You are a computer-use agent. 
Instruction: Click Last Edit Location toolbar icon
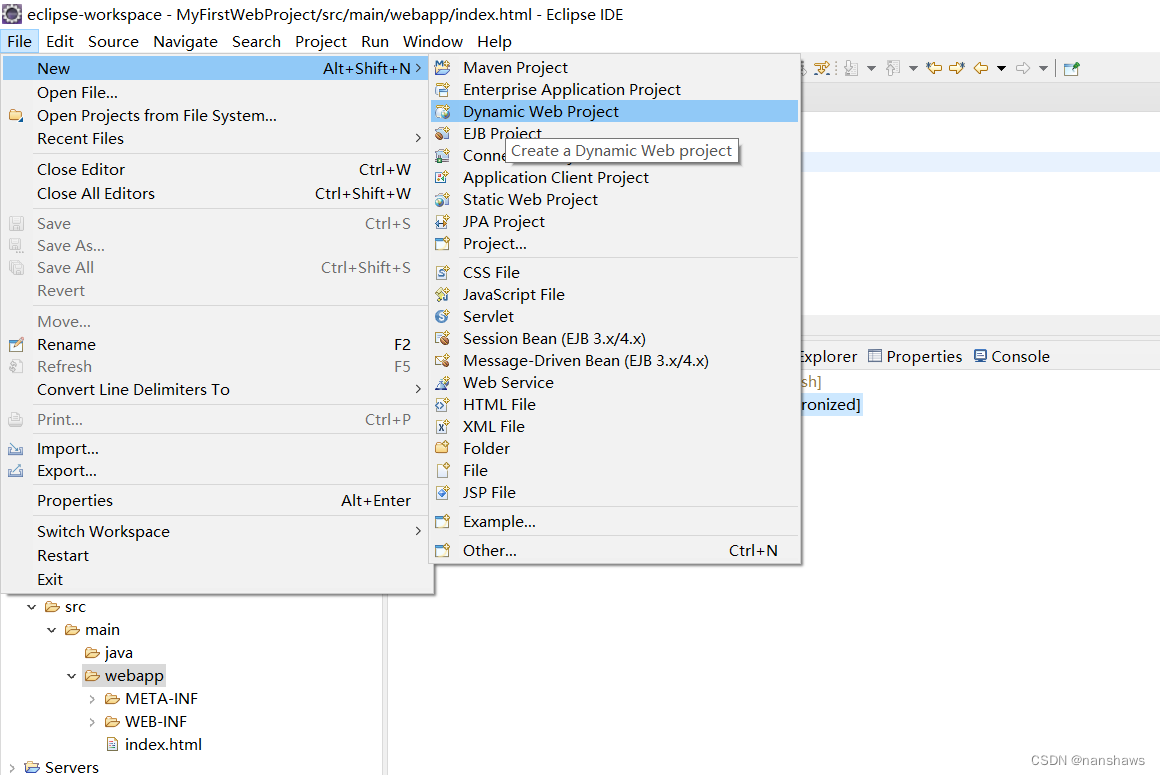coord(934,68)
